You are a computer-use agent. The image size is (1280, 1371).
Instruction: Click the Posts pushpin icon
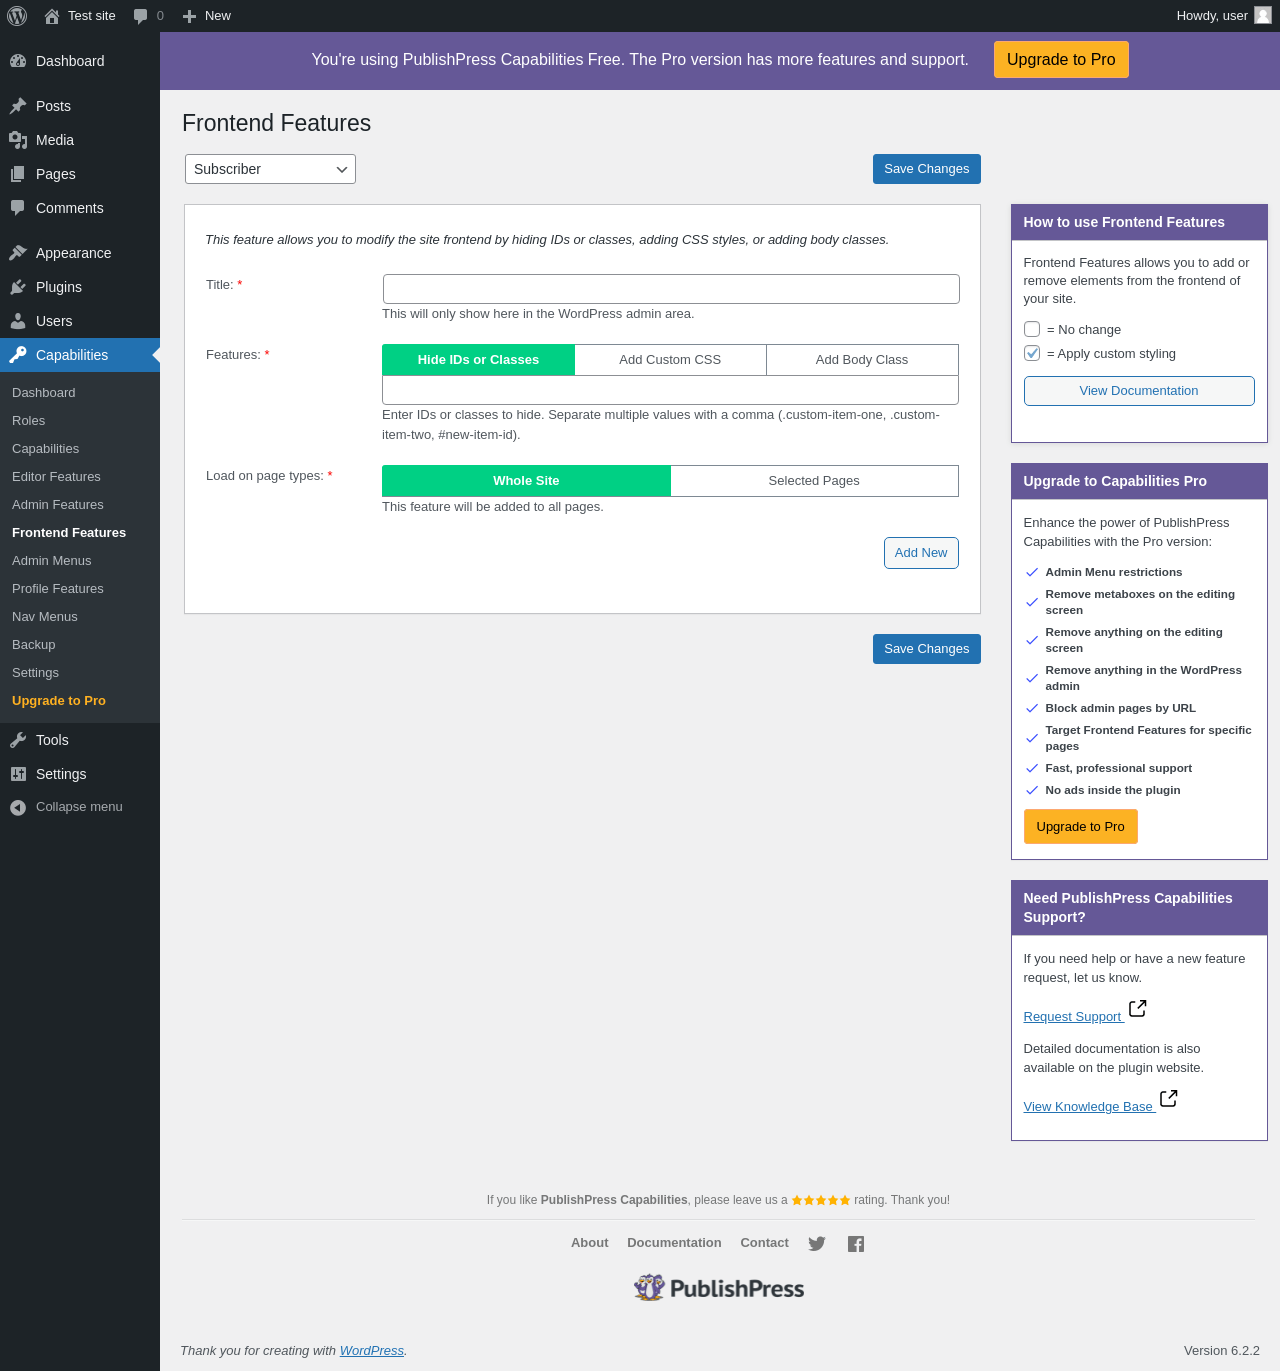tap(18, 106)
